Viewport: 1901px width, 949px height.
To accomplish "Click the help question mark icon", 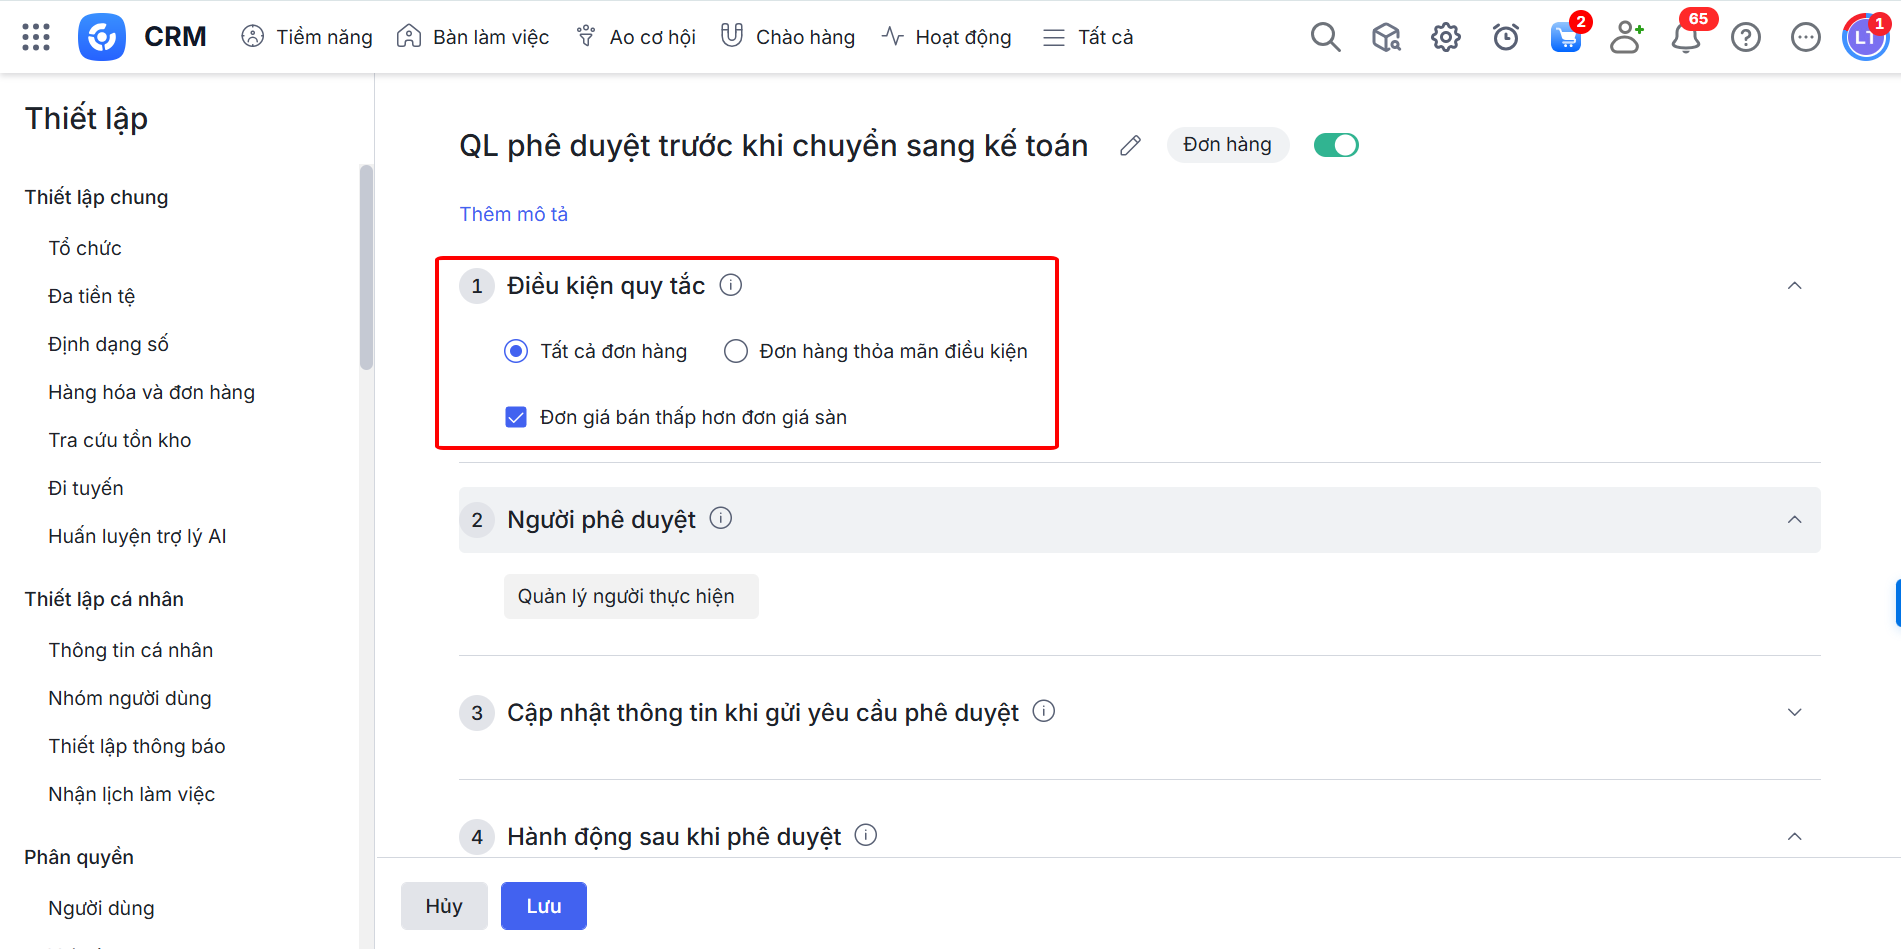I will pos(1745,37).
